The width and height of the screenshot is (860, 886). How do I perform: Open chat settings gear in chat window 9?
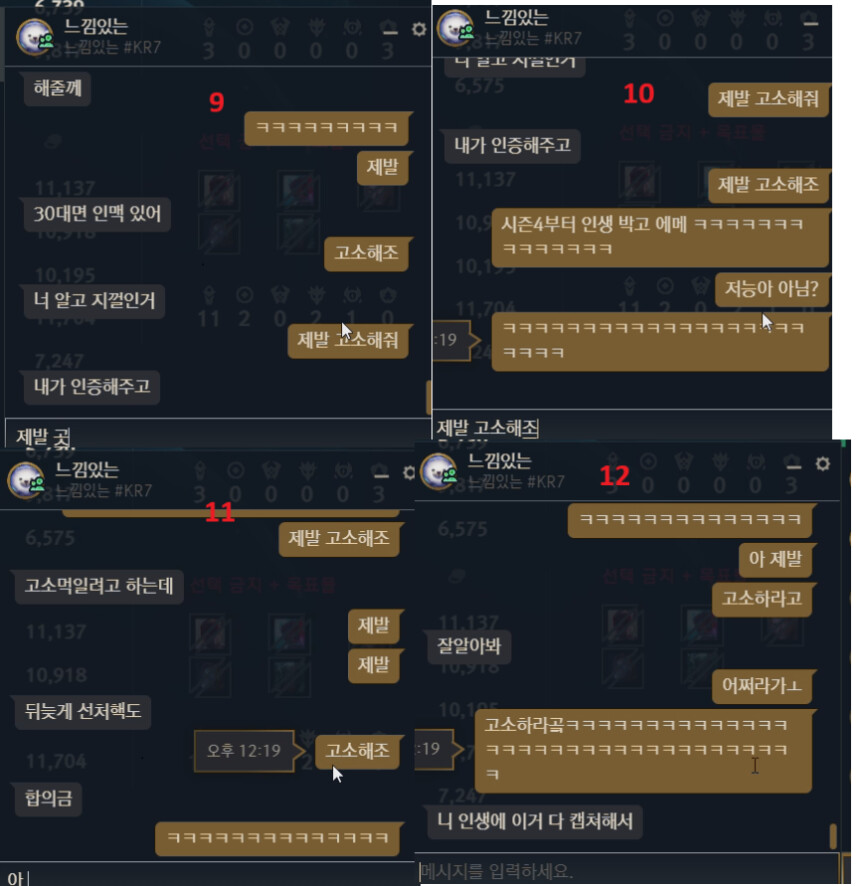tap(419, 29)
